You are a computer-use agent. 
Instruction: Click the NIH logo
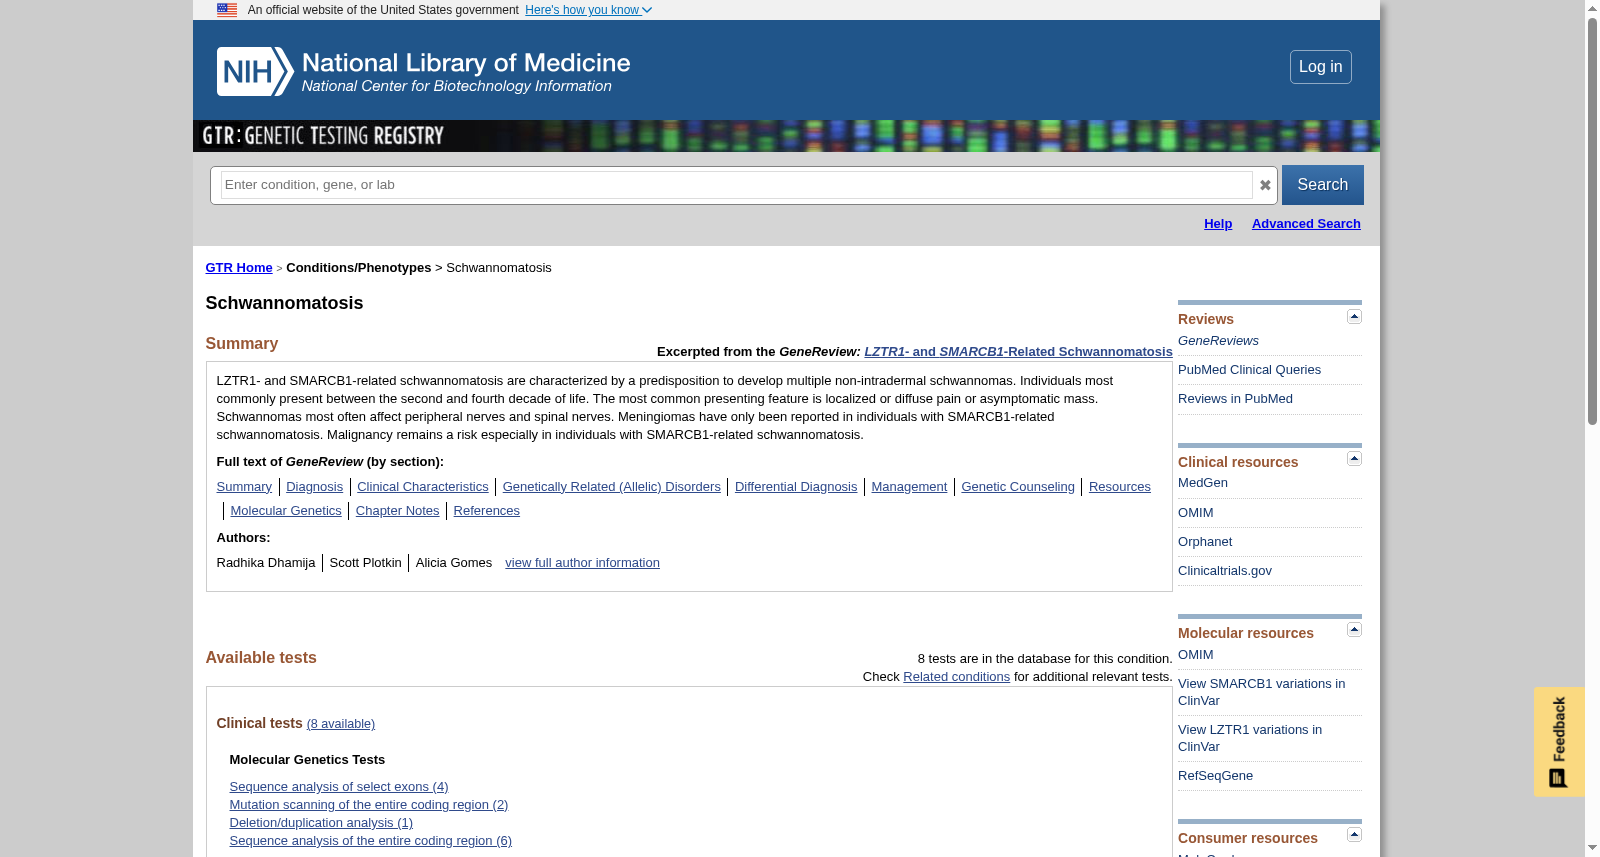click(x=255, y=71)
